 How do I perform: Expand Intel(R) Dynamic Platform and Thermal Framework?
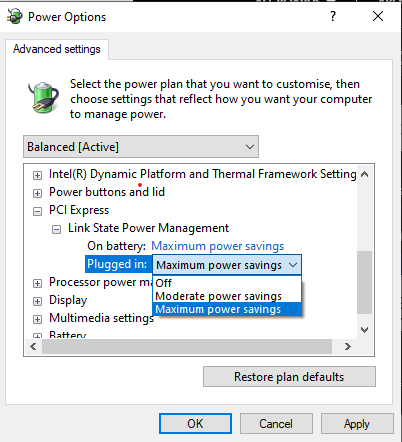pos(37,175)
